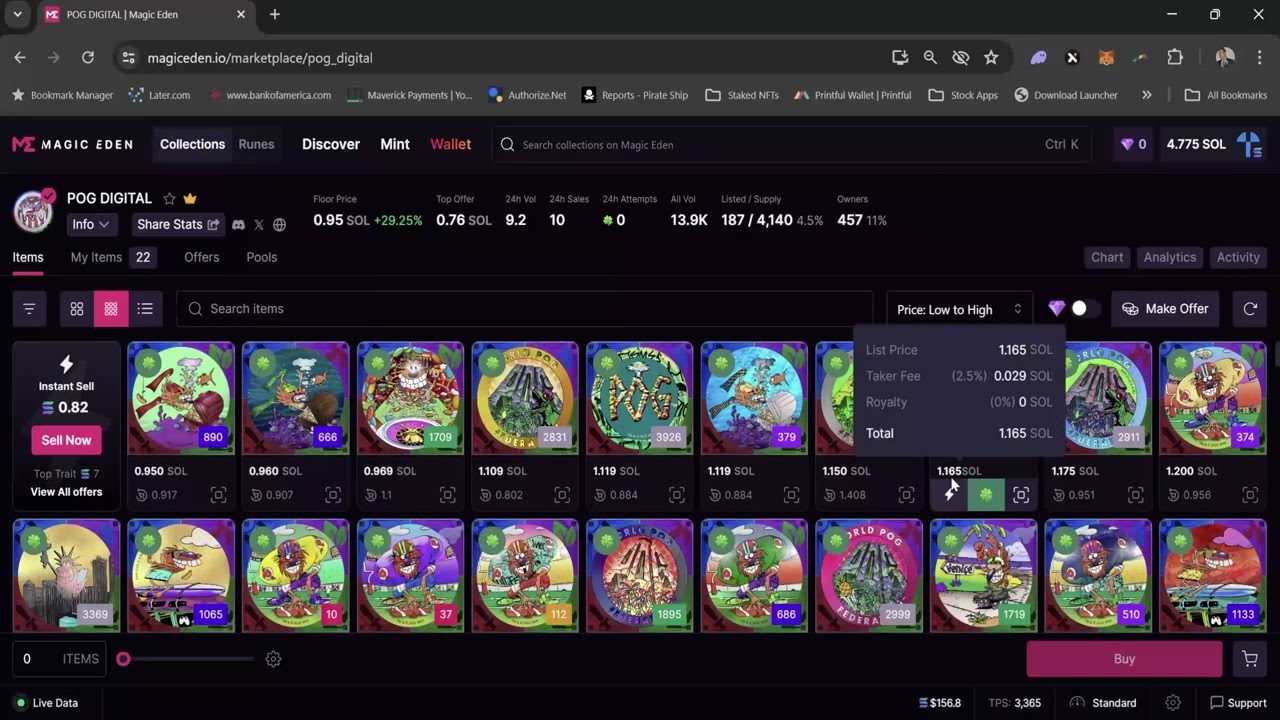
Task: Open the Phantom wallet extension
Action: click(x=1038, y=58)
